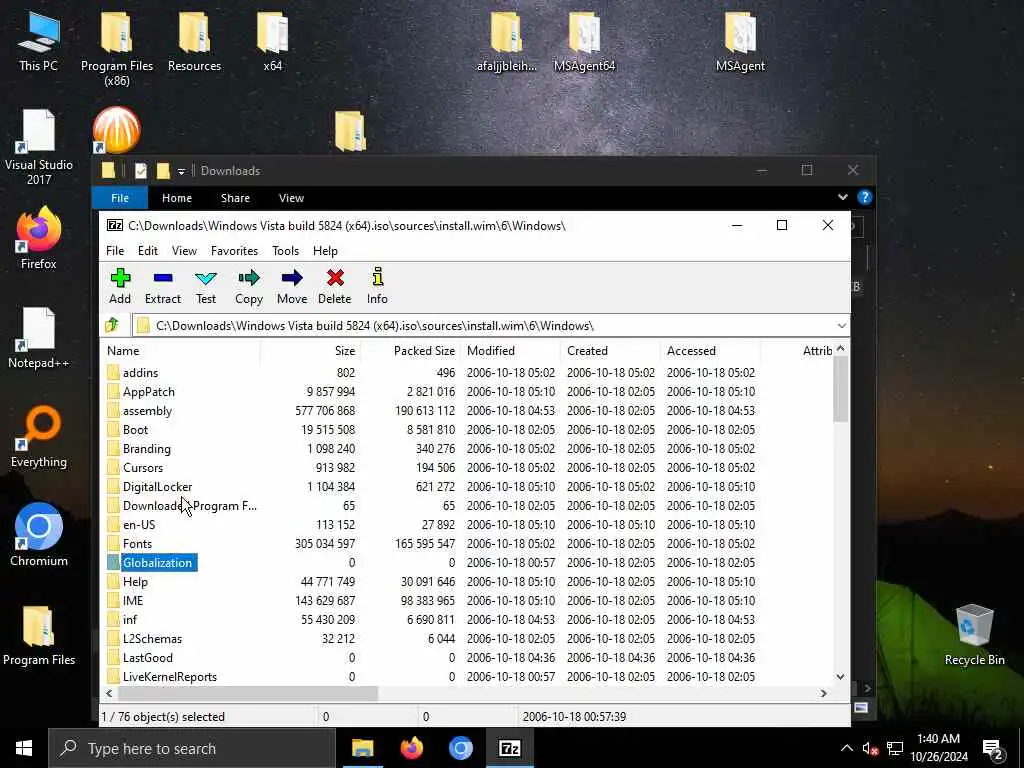Select the Copy toolbar icon

point(249,286)
